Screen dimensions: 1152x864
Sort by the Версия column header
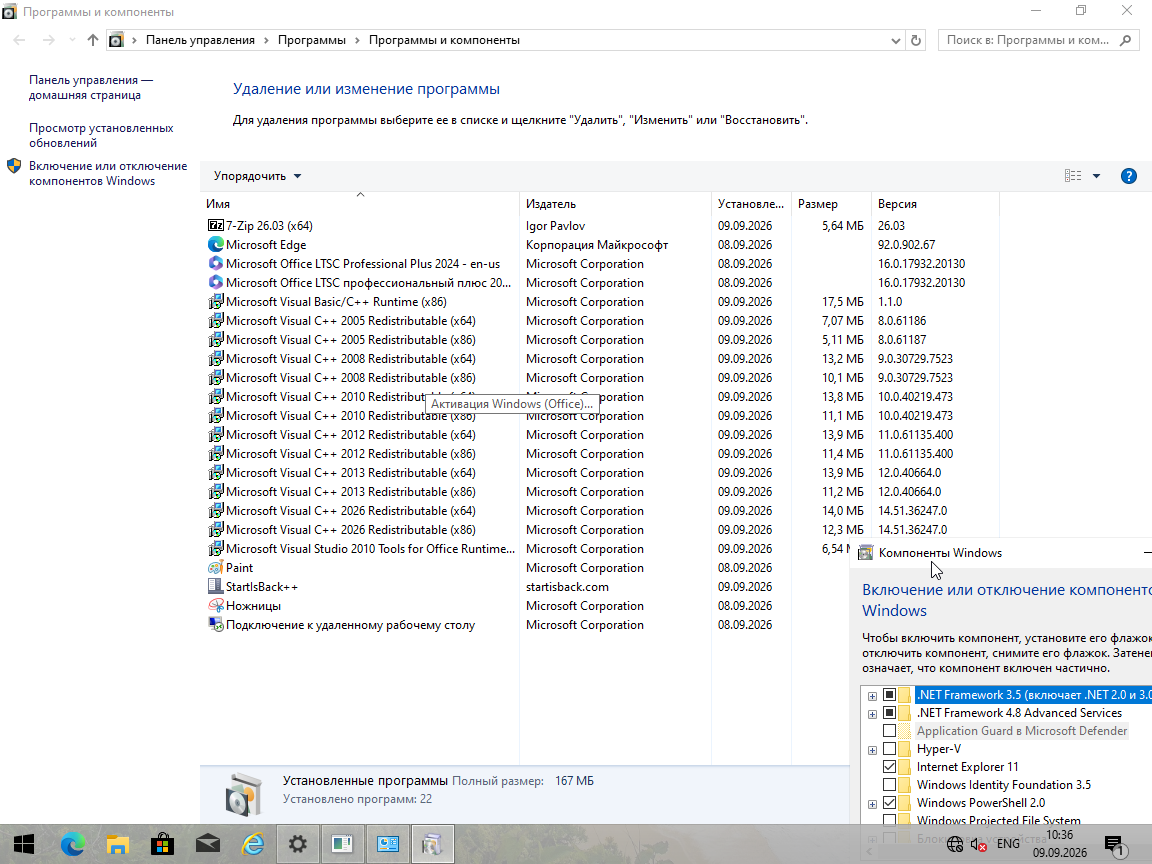(935, 204)
